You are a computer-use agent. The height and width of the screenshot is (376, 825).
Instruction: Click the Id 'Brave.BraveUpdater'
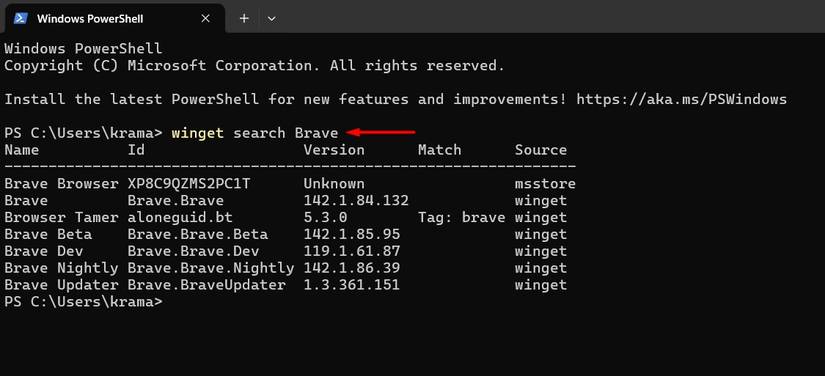click(206, 285)
